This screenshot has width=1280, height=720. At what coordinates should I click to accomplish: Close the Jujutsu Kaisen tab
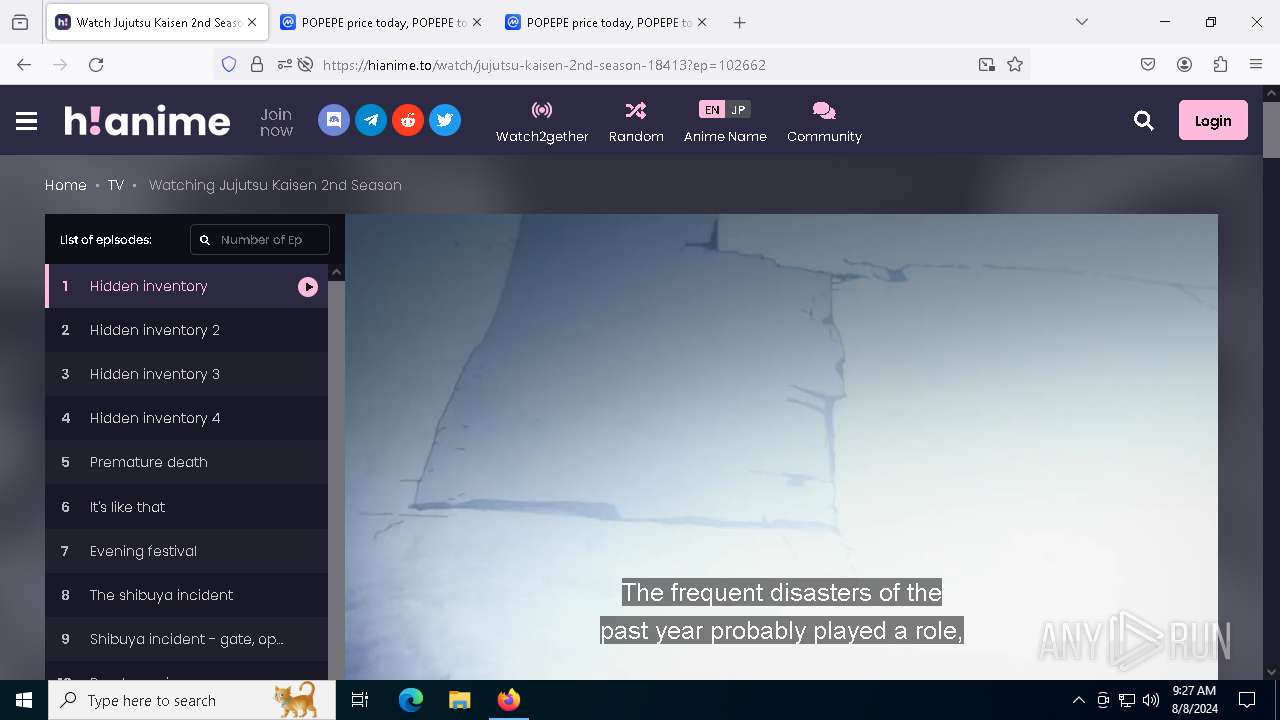click(x=252, y=22)
